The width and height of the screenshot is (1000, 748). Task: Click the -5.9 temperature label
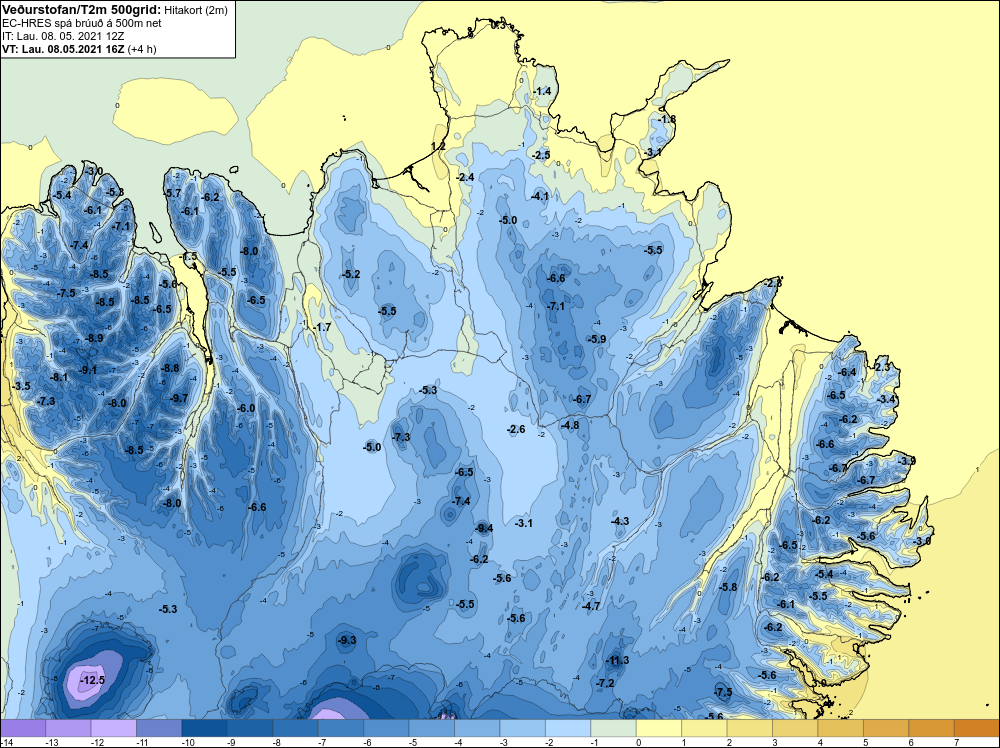[x=597, y=339]
